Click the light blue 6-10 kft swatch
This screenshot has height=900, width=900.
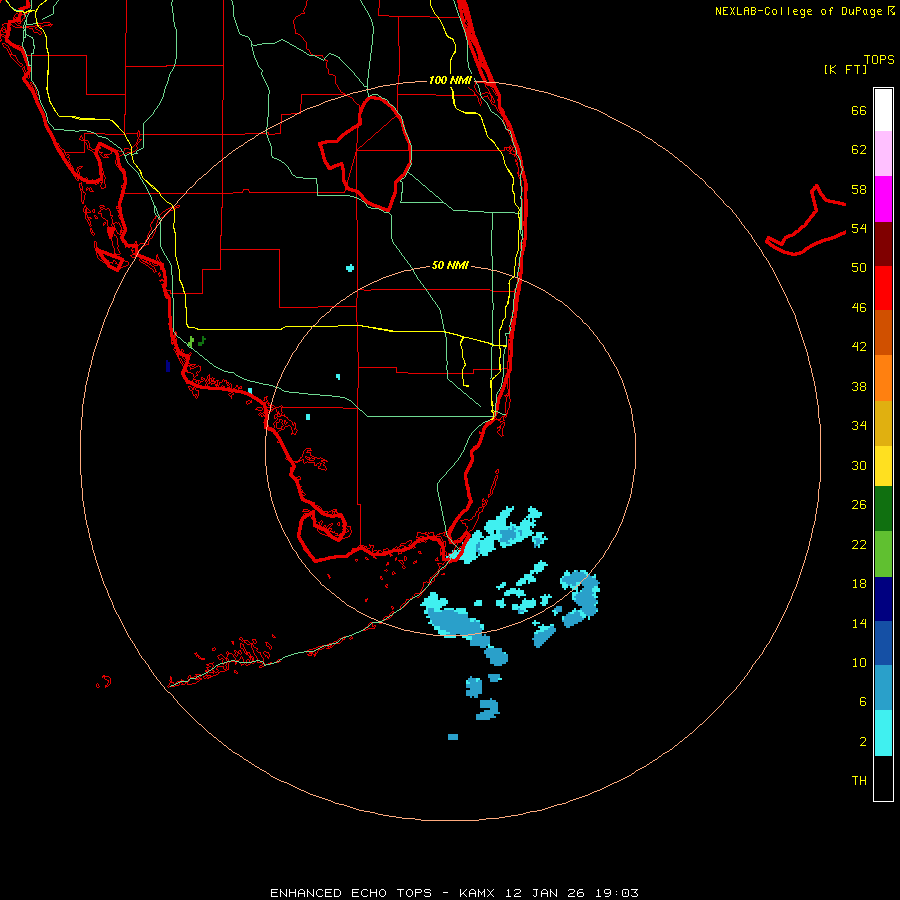[x=883, y=688]
